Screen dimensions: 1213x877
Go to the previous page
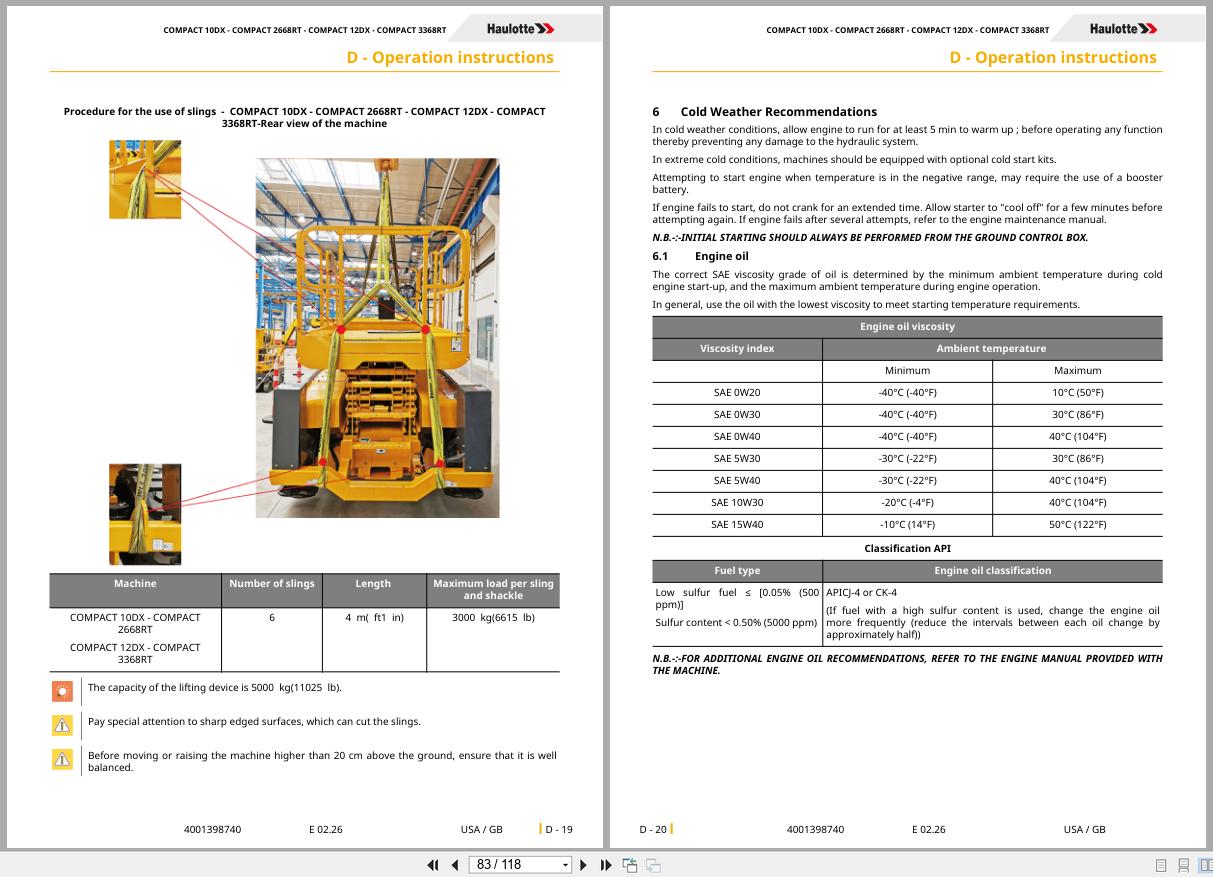[455, 865]
